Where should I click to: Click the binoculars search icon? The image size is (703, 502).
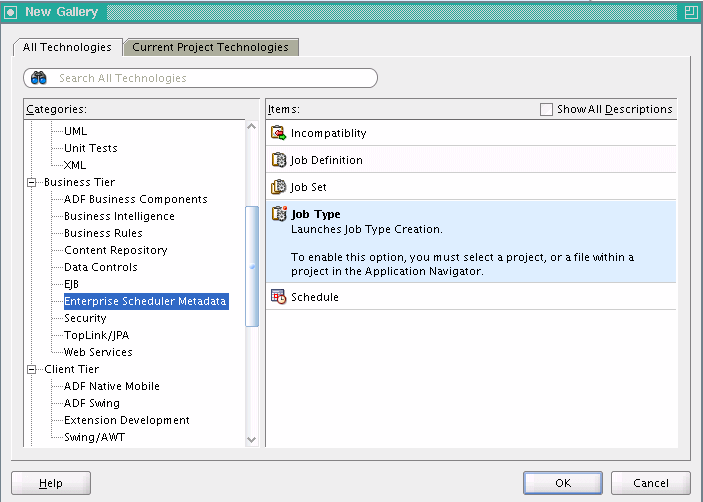[39, 78]
